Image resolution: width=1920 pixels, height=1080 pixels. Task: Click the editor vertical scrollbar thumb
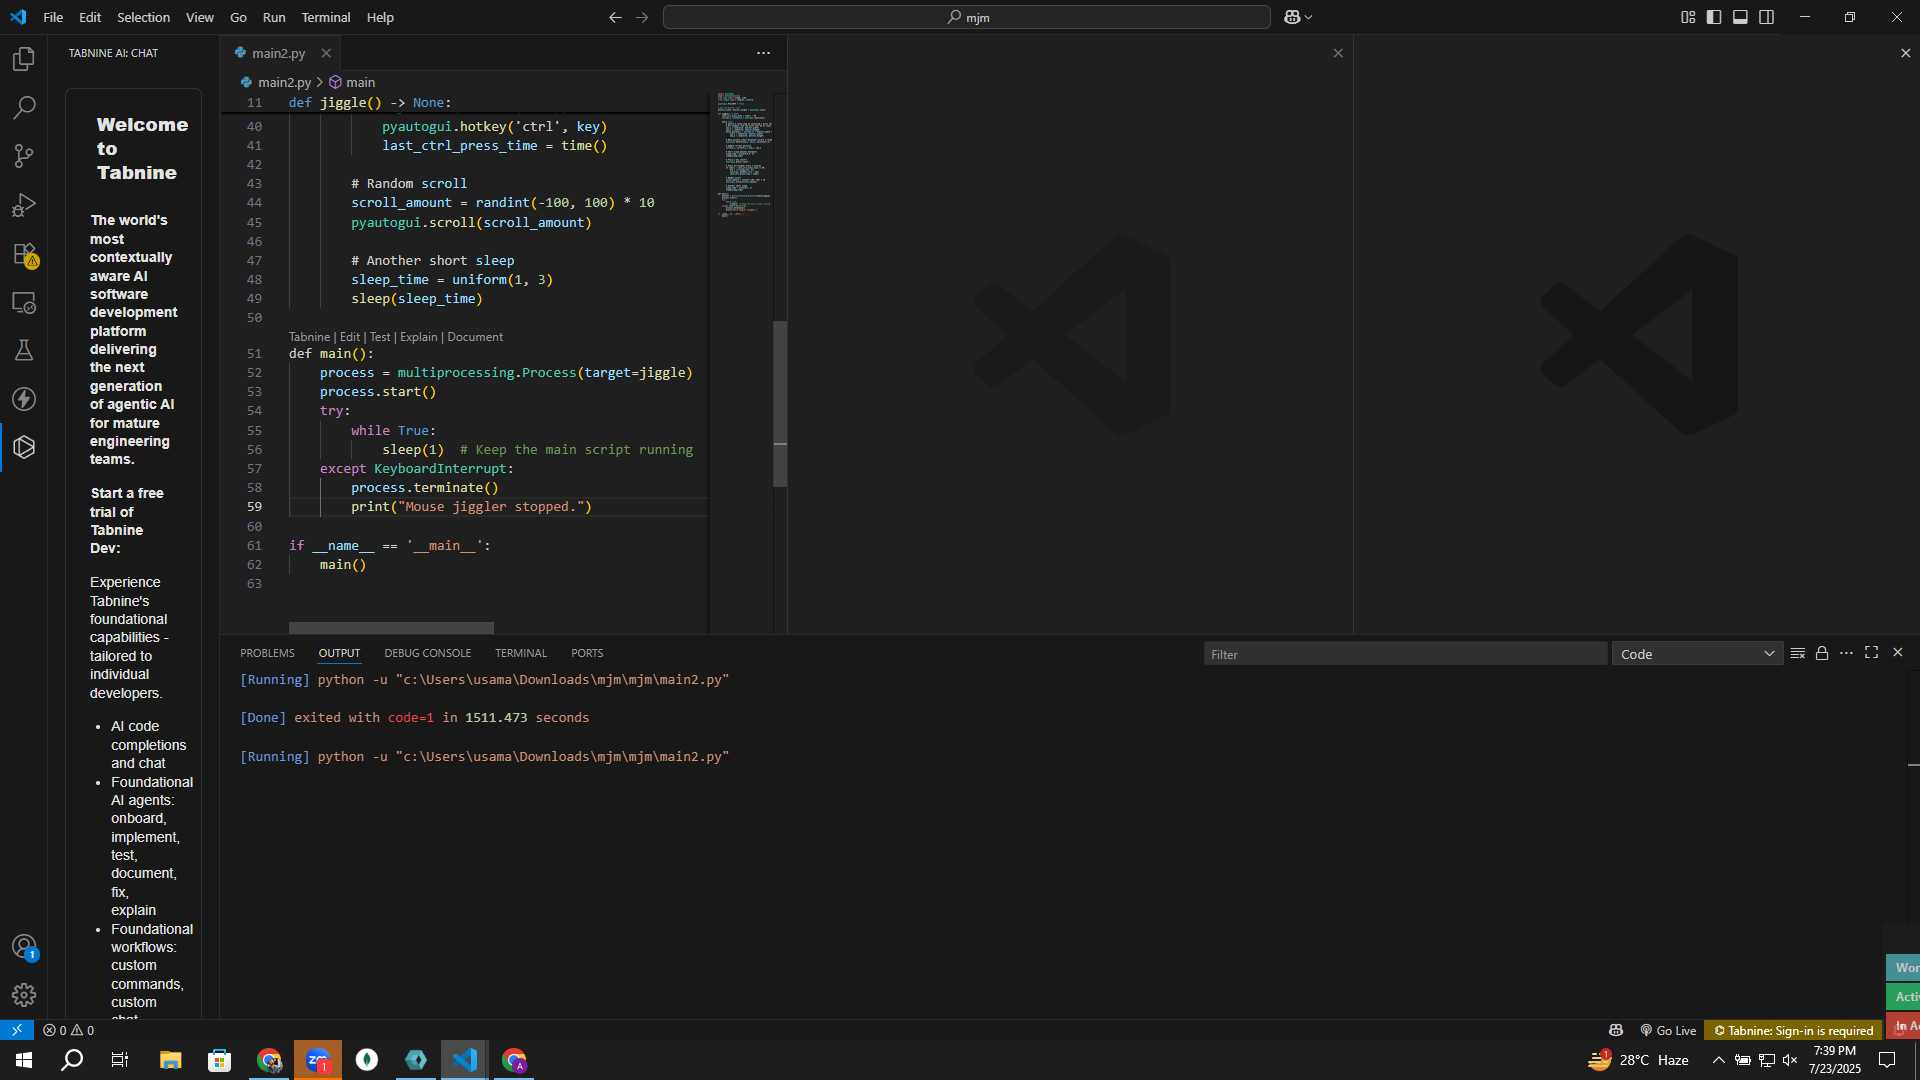point(780,404)
